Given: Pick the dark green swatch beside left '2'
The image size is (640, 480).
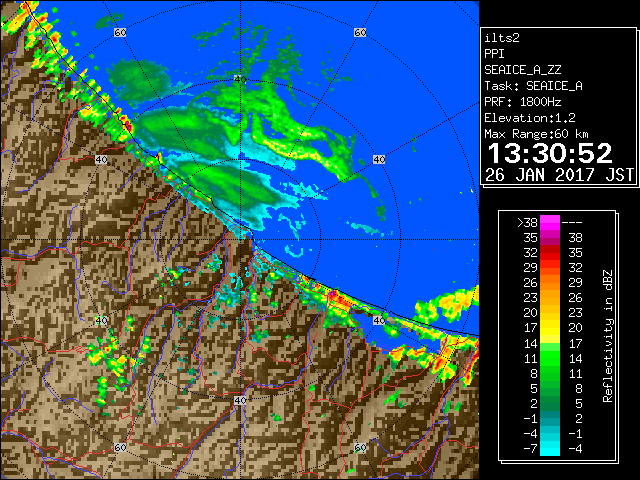Looking at the screenshot, I should pos(550,403).
